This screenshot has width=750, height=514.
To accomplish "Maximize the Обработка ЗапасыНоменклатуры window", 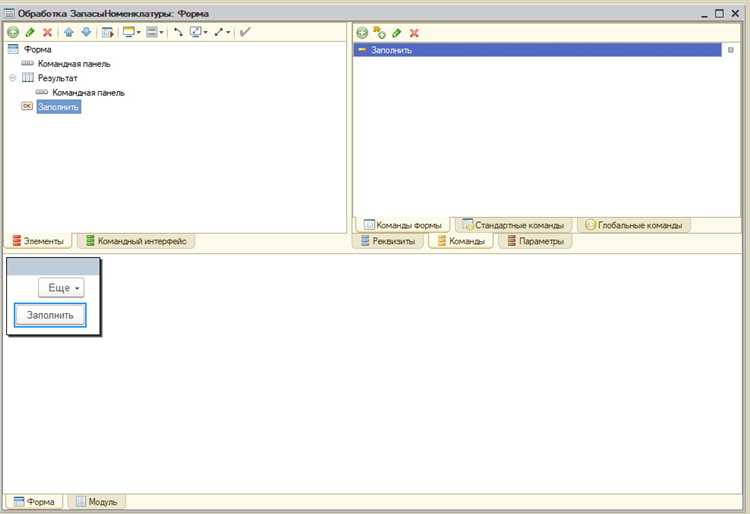I will click(719, 13).
